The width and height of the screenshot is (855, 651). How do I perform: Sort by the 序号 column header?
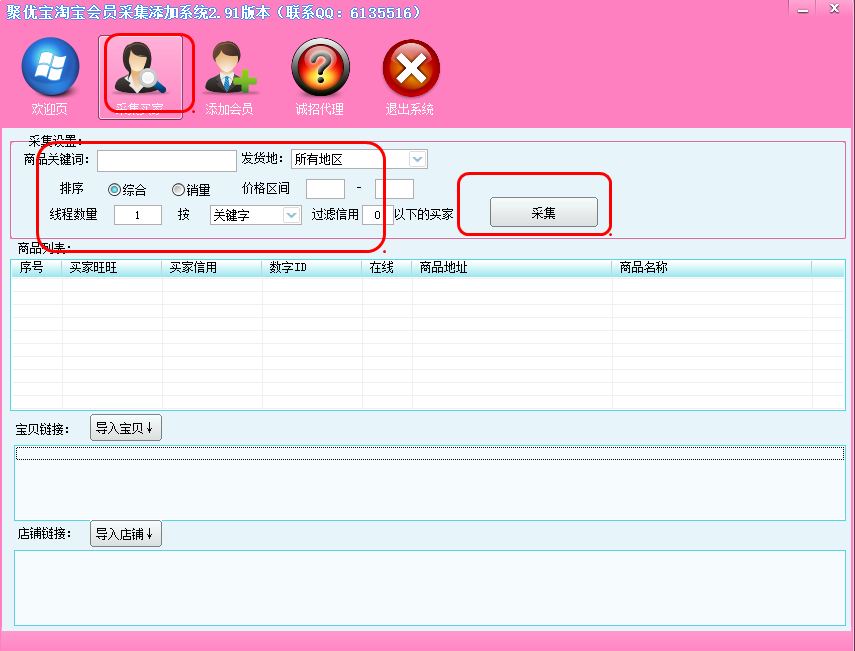click(37, 268)
